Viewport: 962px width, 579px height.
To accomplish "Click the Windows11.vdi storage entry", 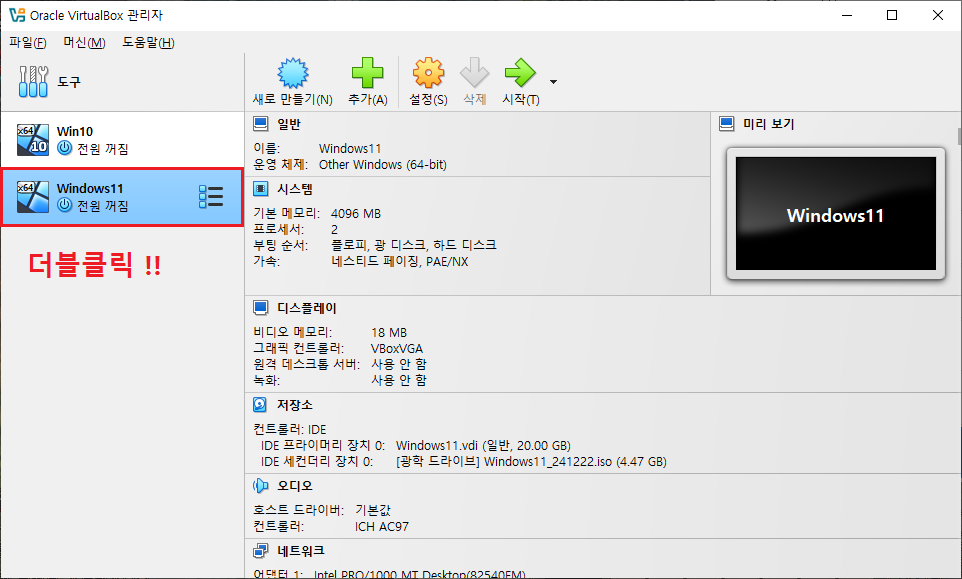I will (x=483, y=445).
